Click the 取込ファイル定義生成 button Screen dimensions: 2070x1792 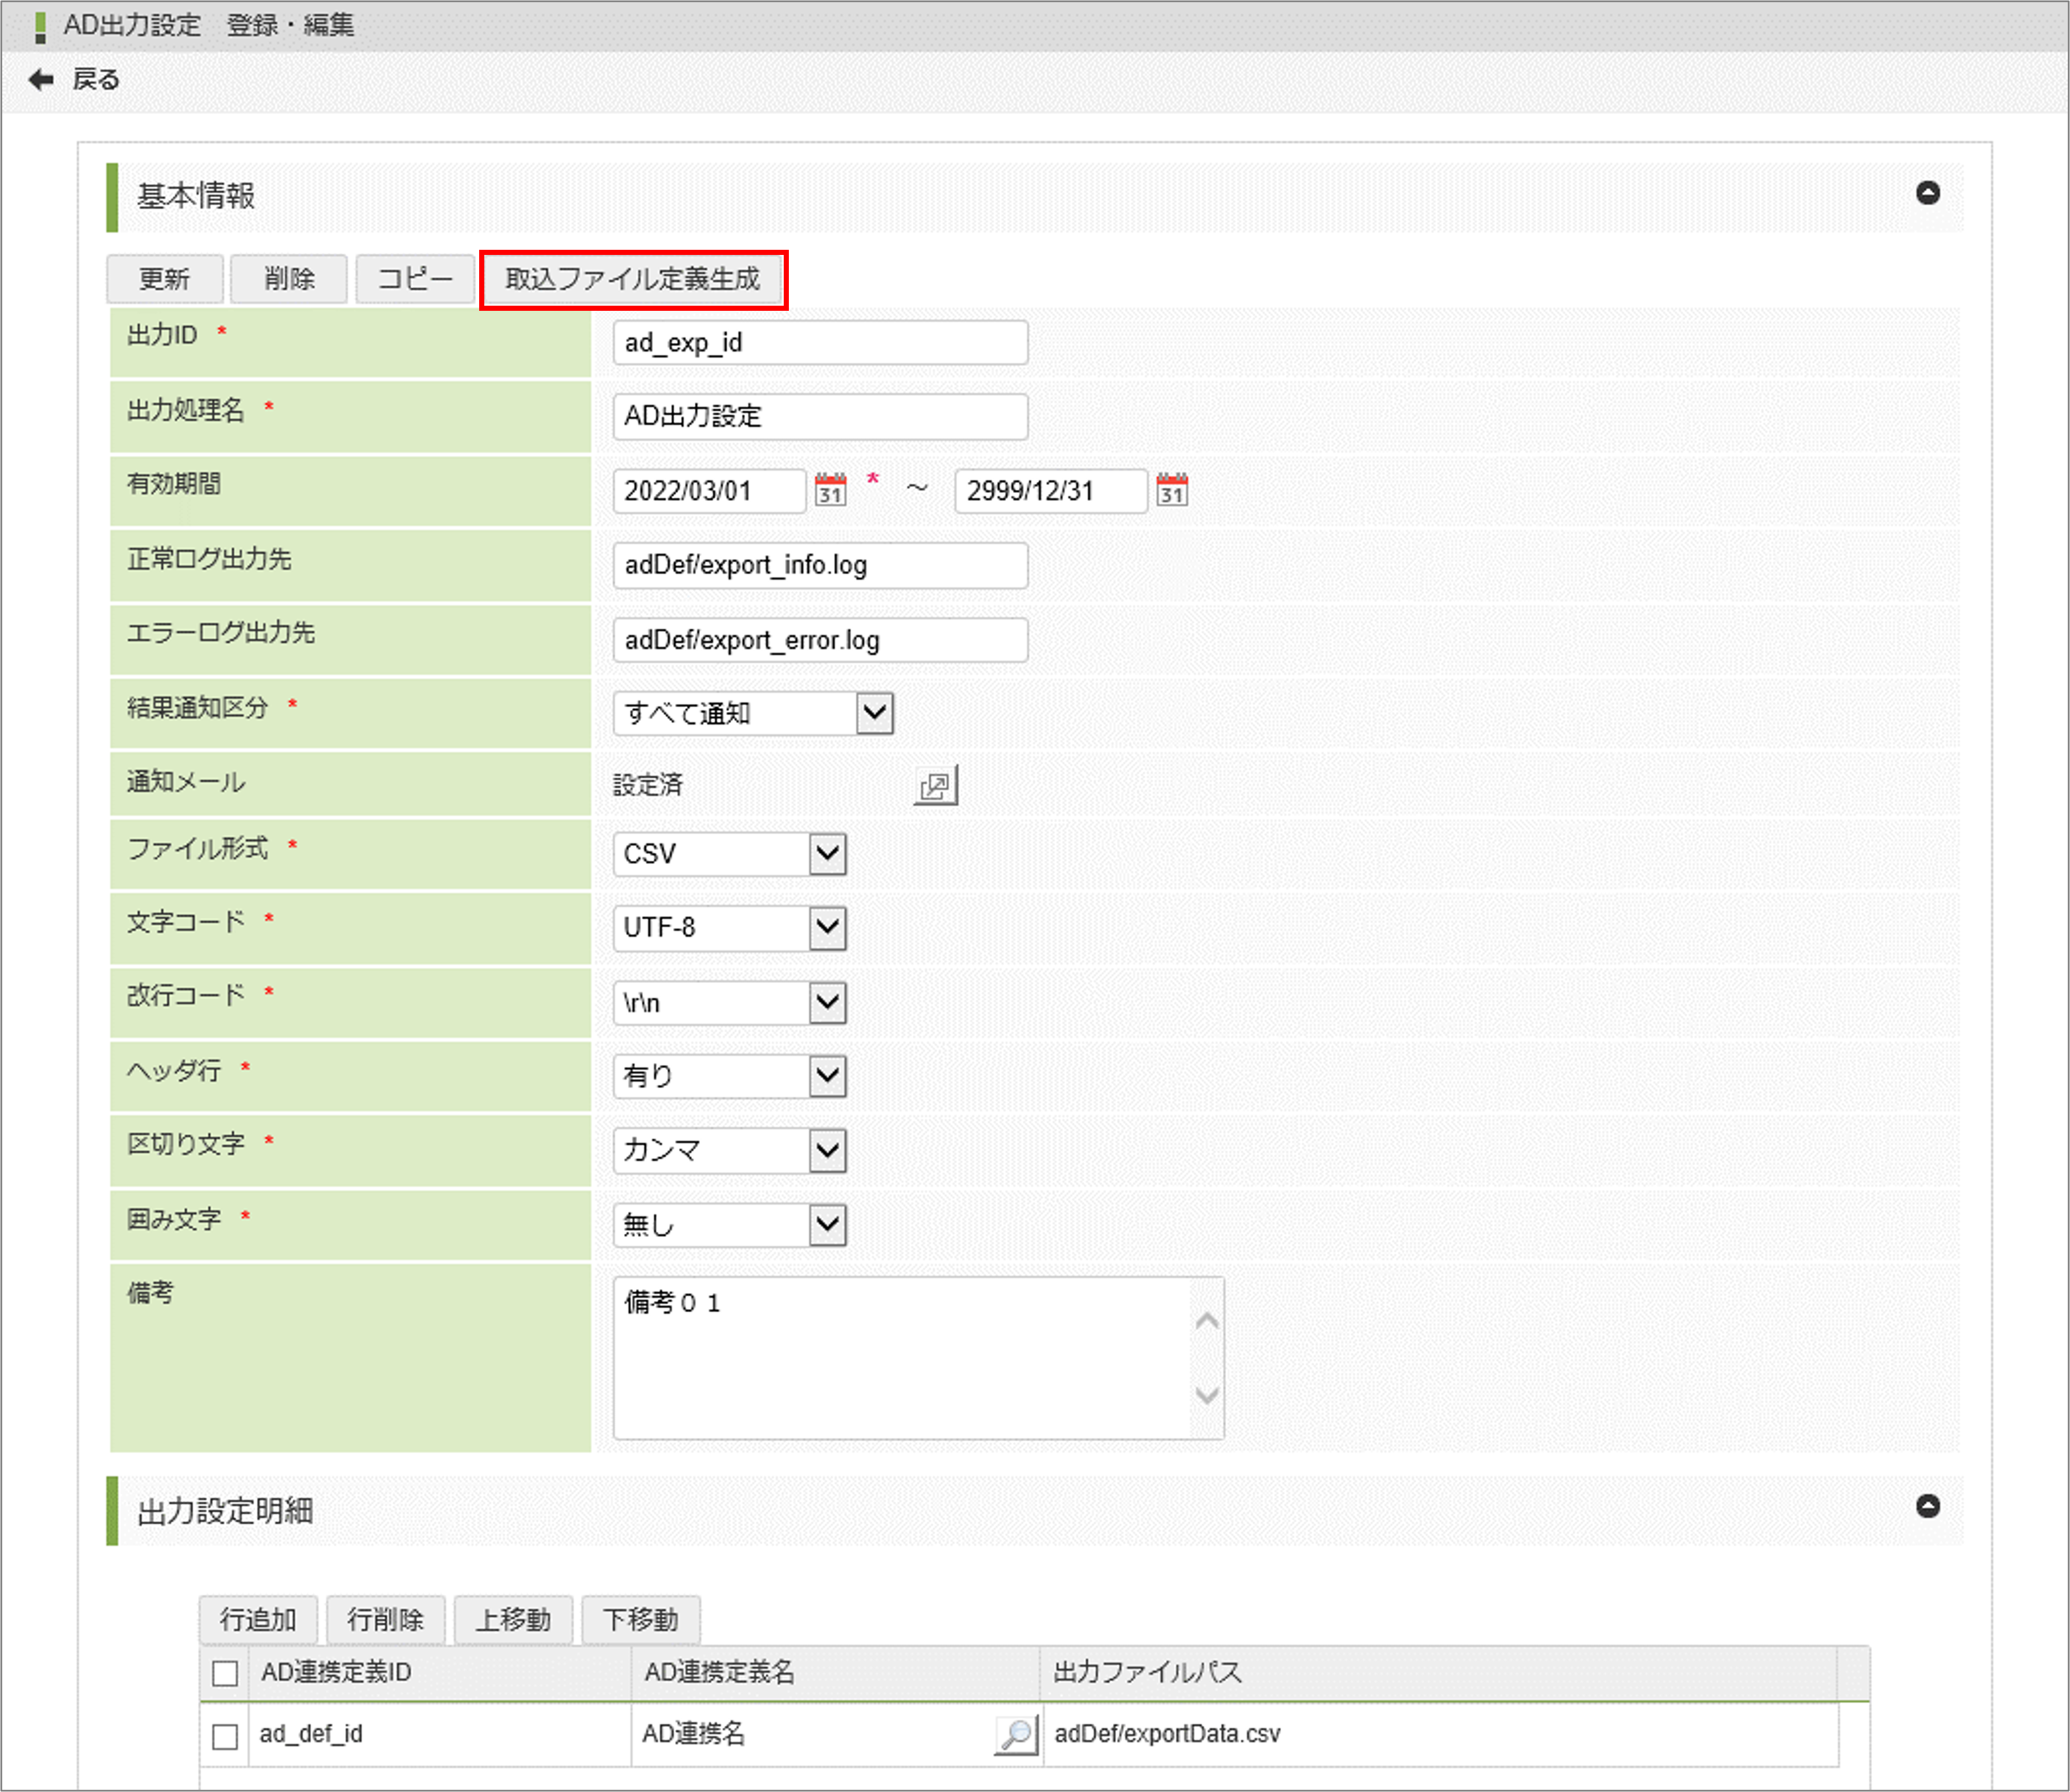click(x=633, y=279)
